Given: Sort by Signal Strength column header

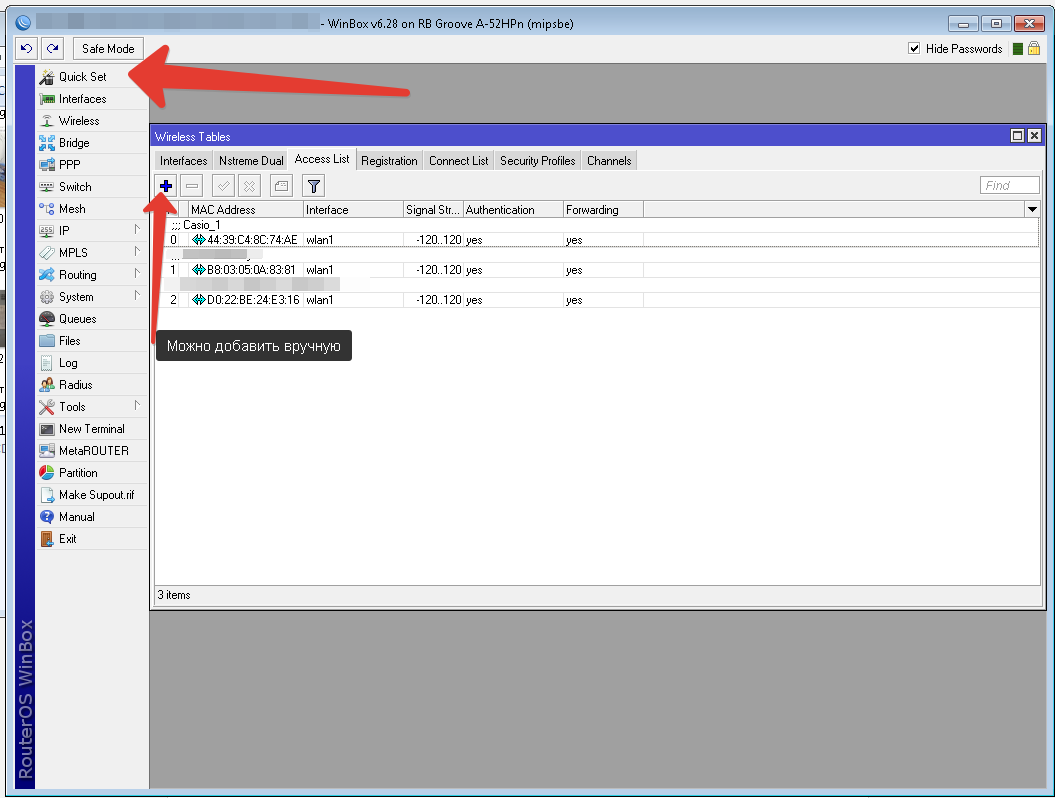Looking at the screenshot, I should tap(433, 210).
